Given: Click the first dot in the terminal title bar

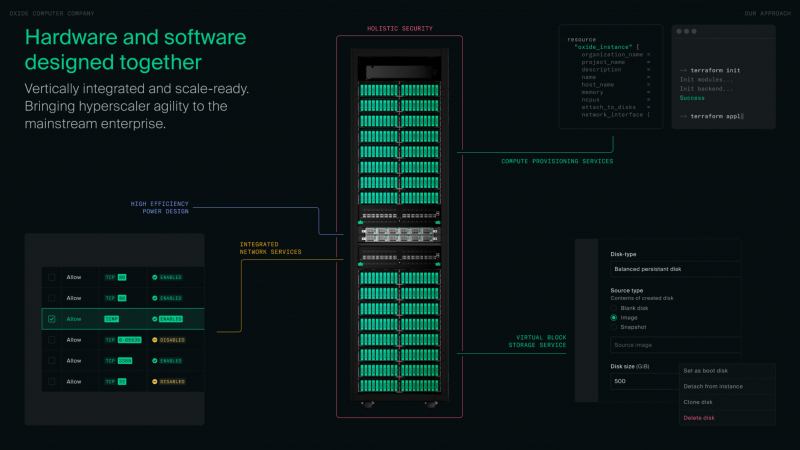Looking at the screenshot, I should [681, 31].
